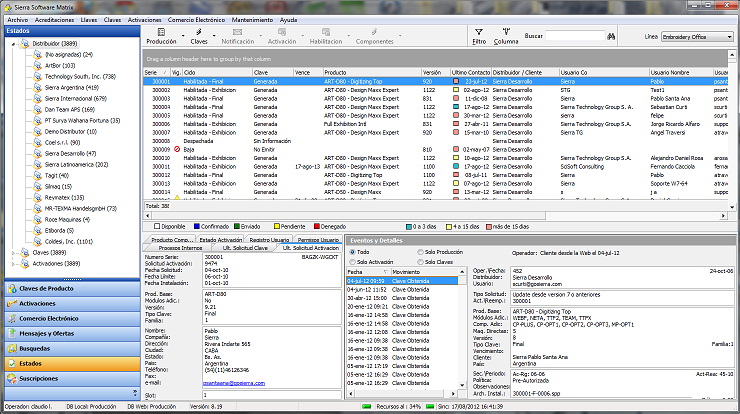
Task: Click the Denegado red legend swatch
Action: coord(317,227)
